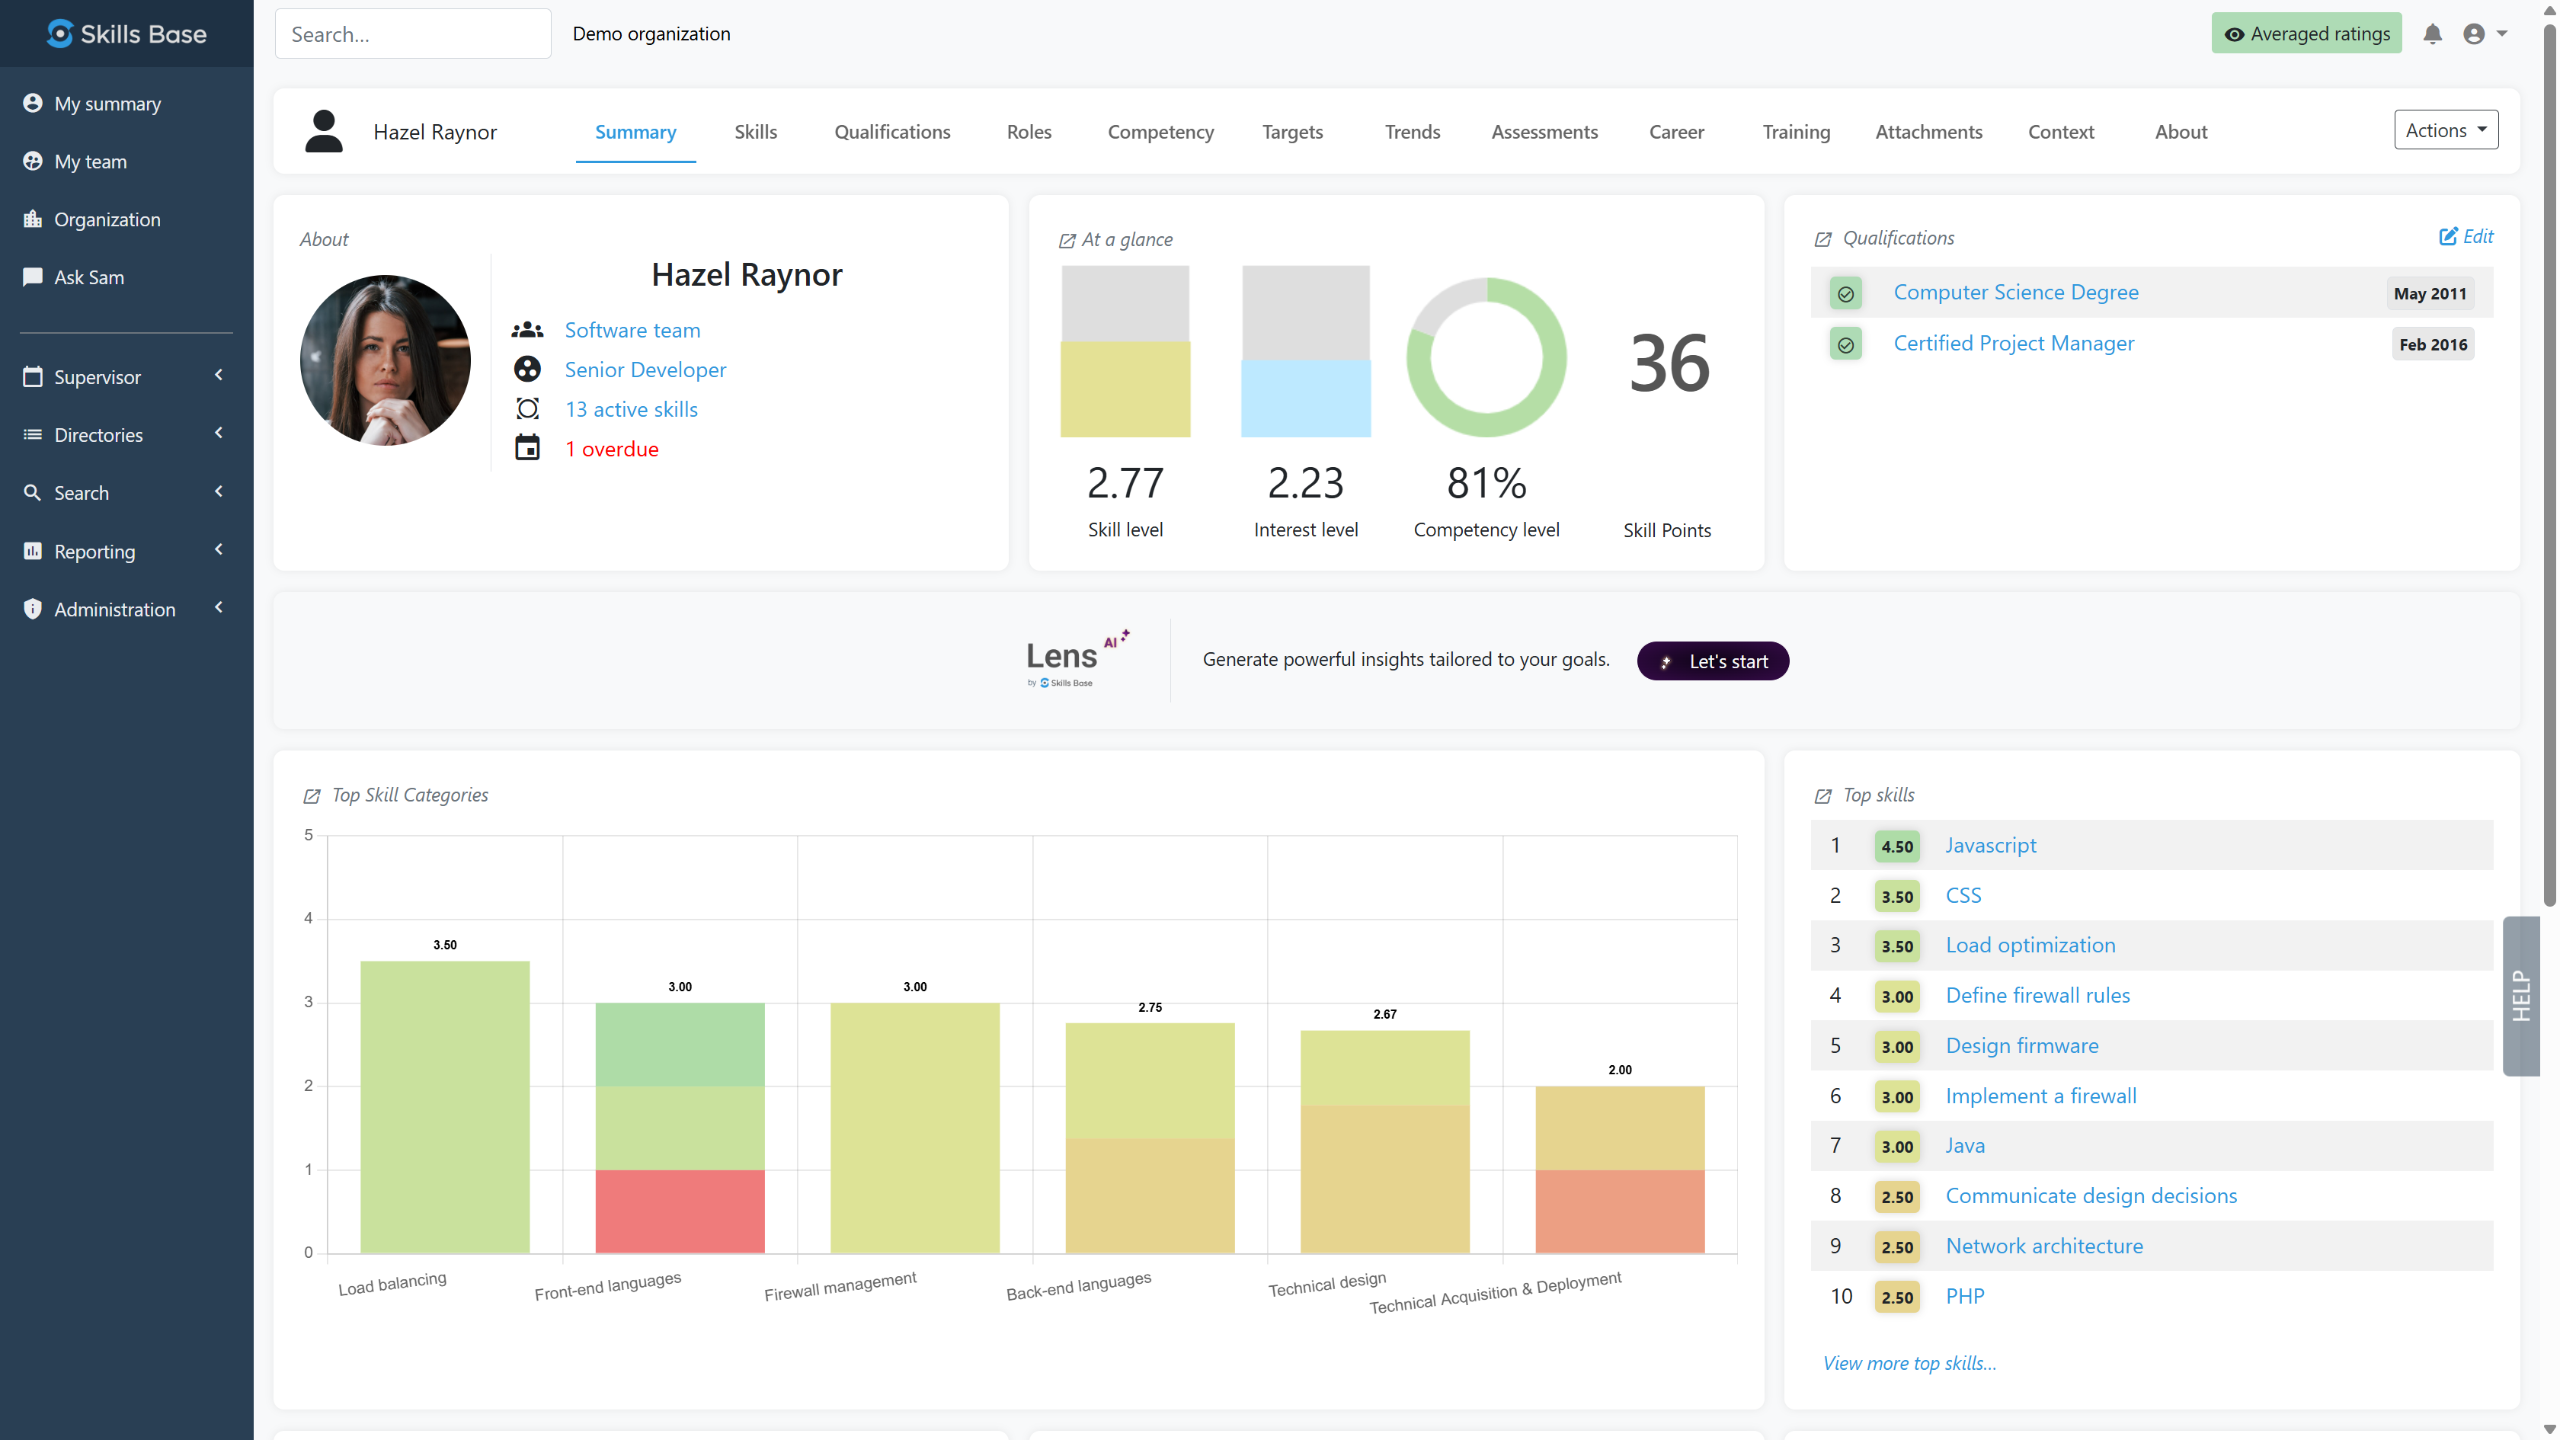The image size is (2560, 1440).
Task: Switch to the Competency tab
Action: click(1160, 132)
